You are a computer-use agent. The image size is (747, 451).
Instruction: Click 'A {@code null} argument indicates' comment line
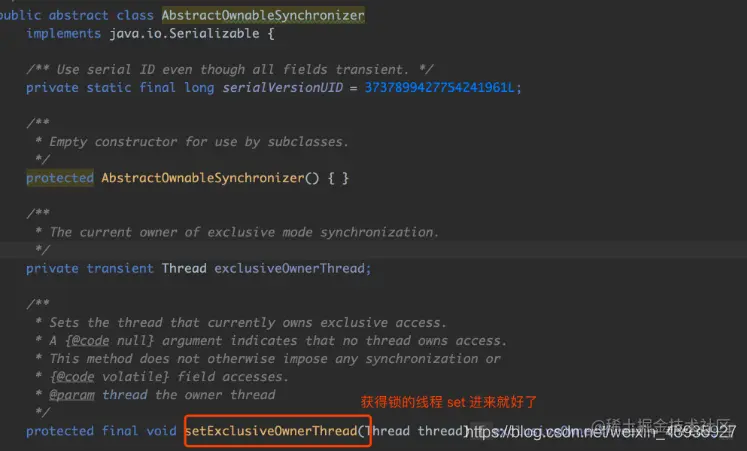[x=277, y=341]
